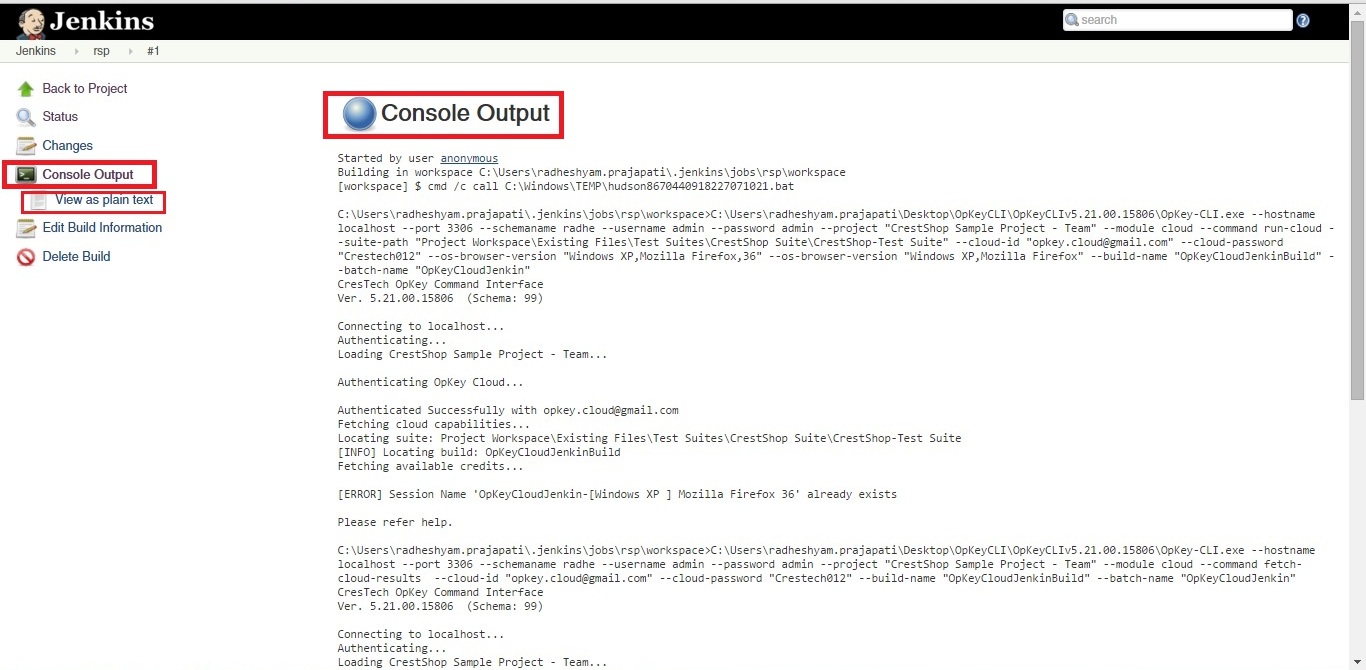The height and width of the screenshot is (670, 1366).
Task: Open the Changes page link
Action: pos(67,146)
